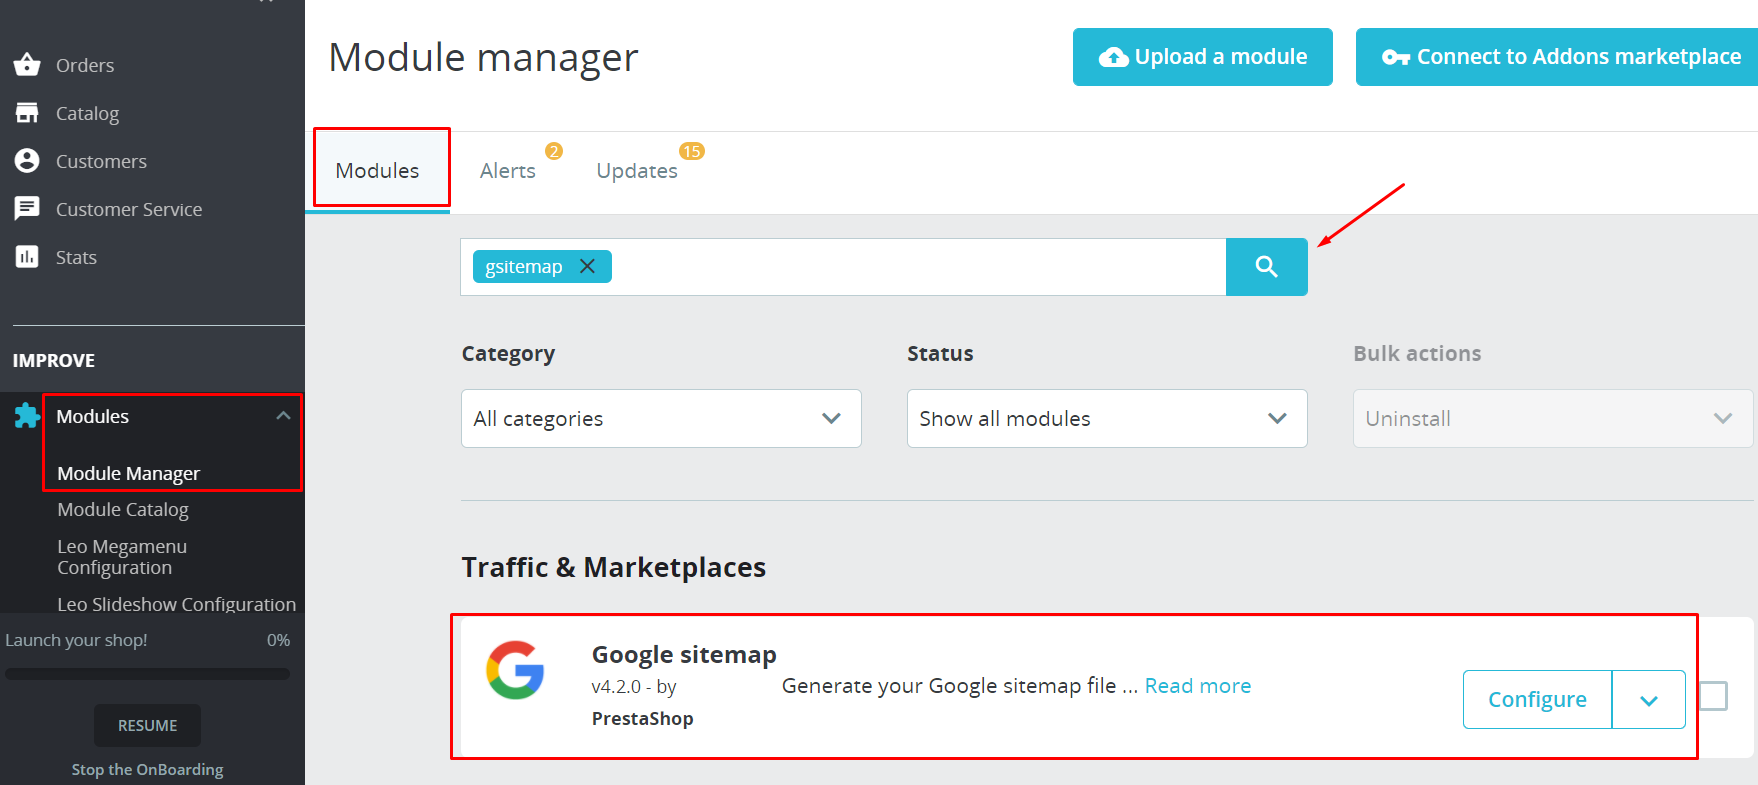The image size is (1758, 785).
Task: Open Catalog in the sidebar
Action: tap(87, 113)
